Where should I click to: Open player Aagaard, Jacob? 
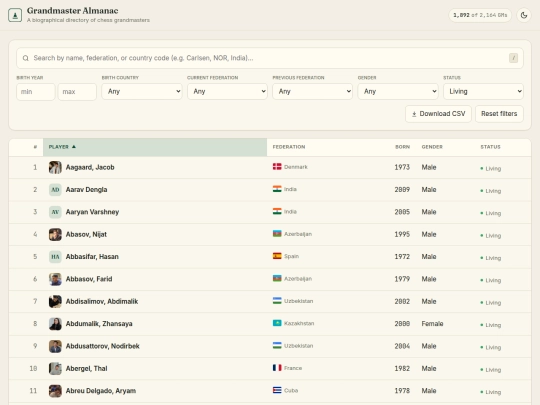coord(90,167)
